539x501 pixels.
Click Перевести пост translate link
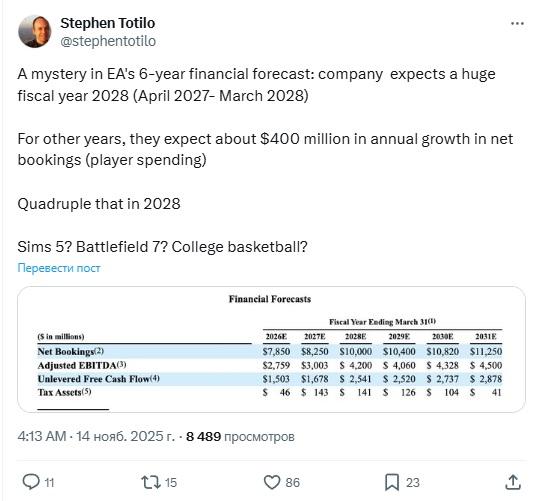pos(59,268)
